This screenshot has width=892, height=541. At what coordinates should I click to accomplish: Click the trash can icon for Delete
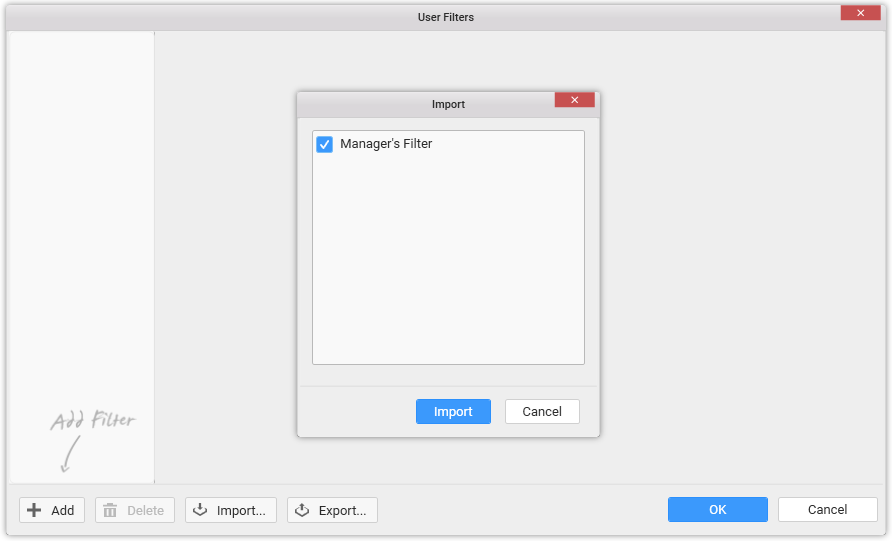coord(110,510)
